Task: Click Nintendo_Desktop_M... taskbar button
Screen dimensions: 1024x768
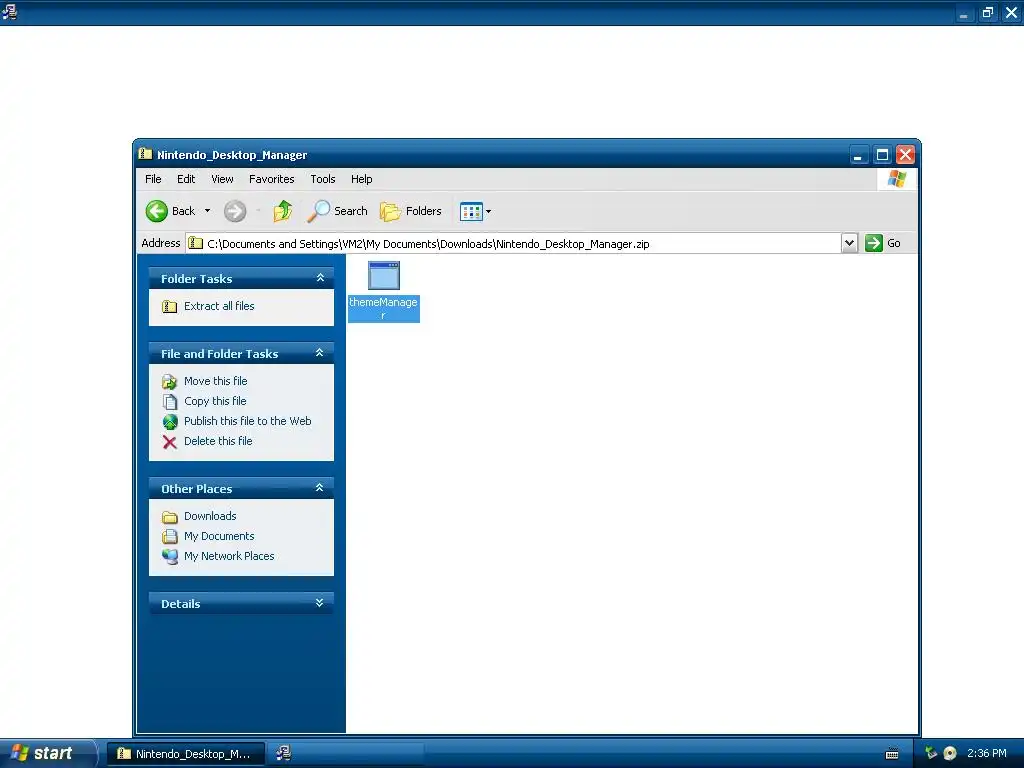Action: [x=185, y=754]
